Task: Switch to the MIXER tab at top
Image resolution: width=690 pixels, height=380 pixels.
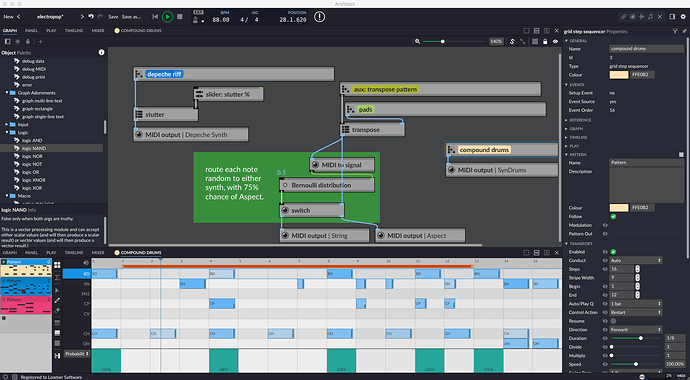Action: [x=98, y=31]
